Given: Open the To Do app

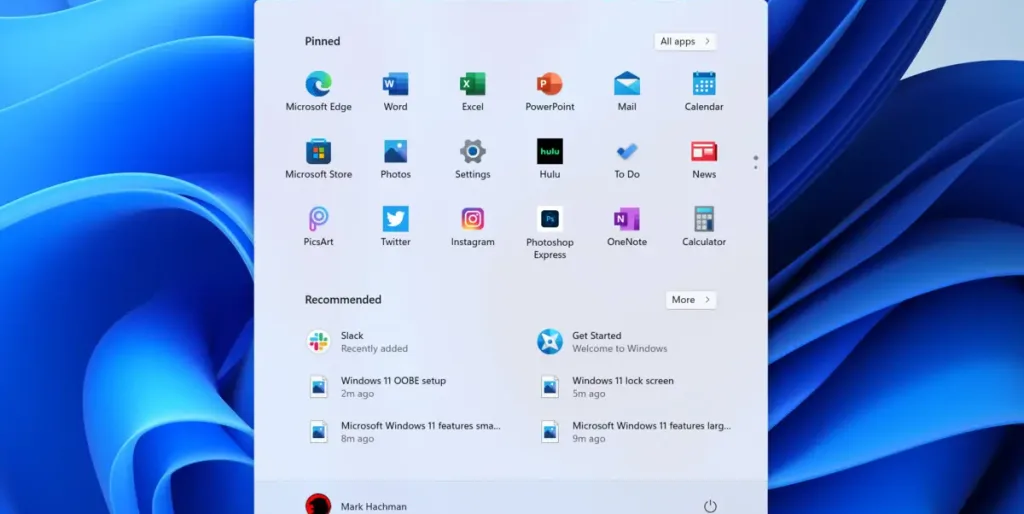Looking at the screenshot, I should pyautogui.click(x=627, y=159).
